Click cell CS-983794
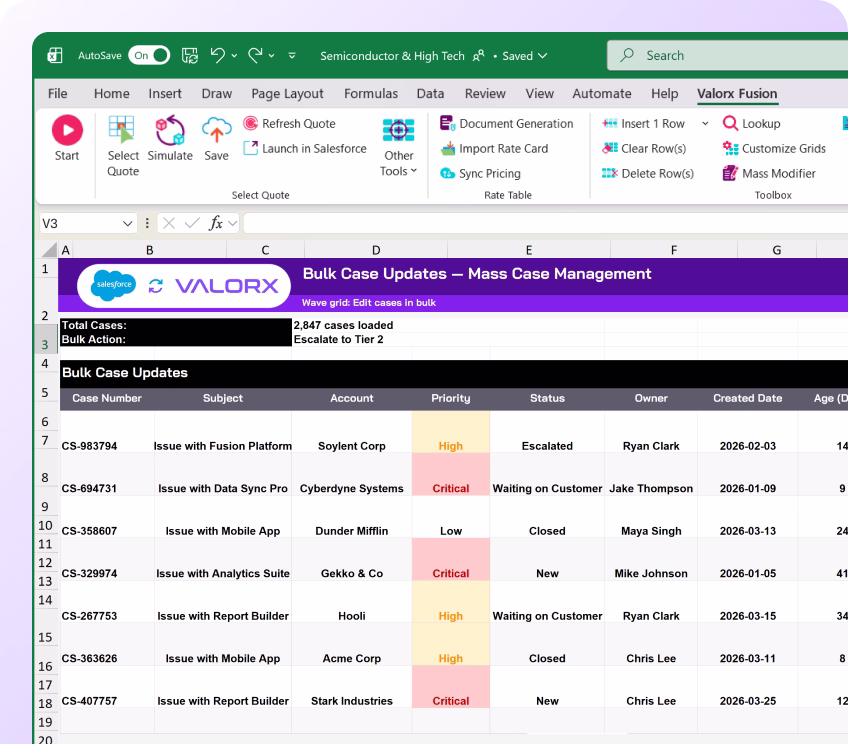The image size is (848, 744). tap(107, 433)
